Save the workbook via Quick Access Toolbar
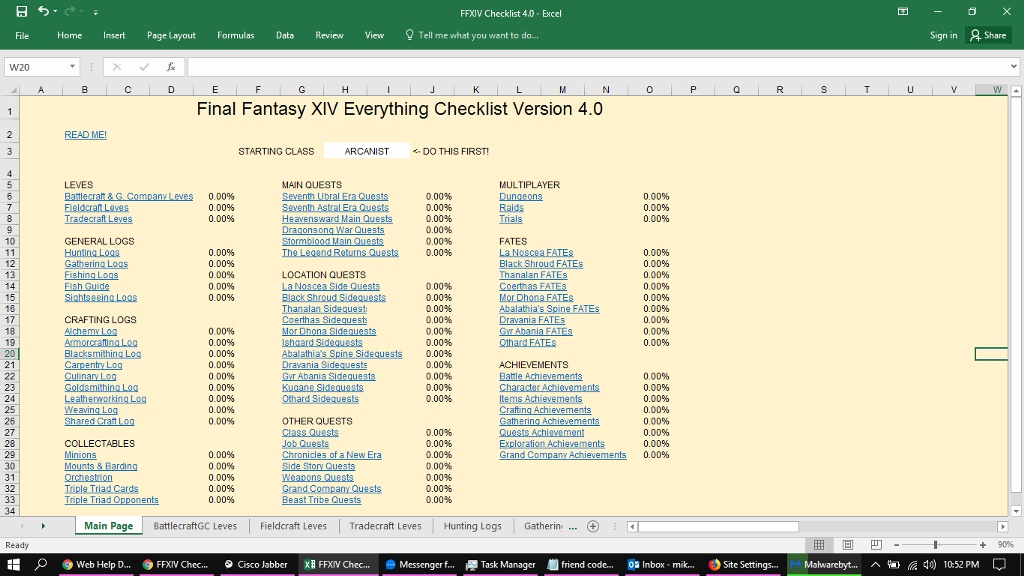The width and height of the screenshot is (1024, 576). click(x=22, y=11)
